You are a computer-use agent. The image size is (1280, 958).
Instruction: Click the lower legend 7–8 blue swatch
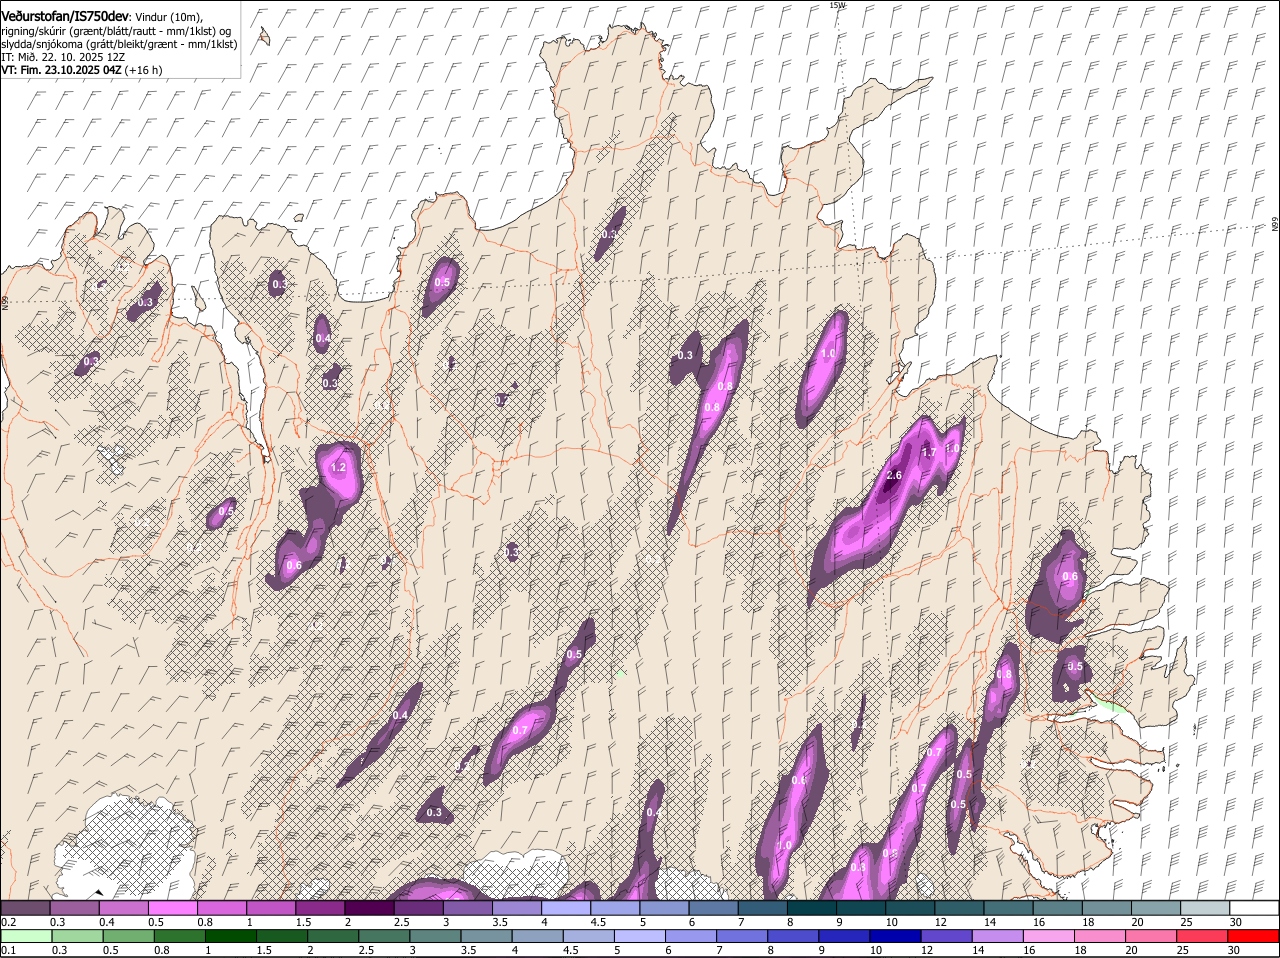pos(740,936)
